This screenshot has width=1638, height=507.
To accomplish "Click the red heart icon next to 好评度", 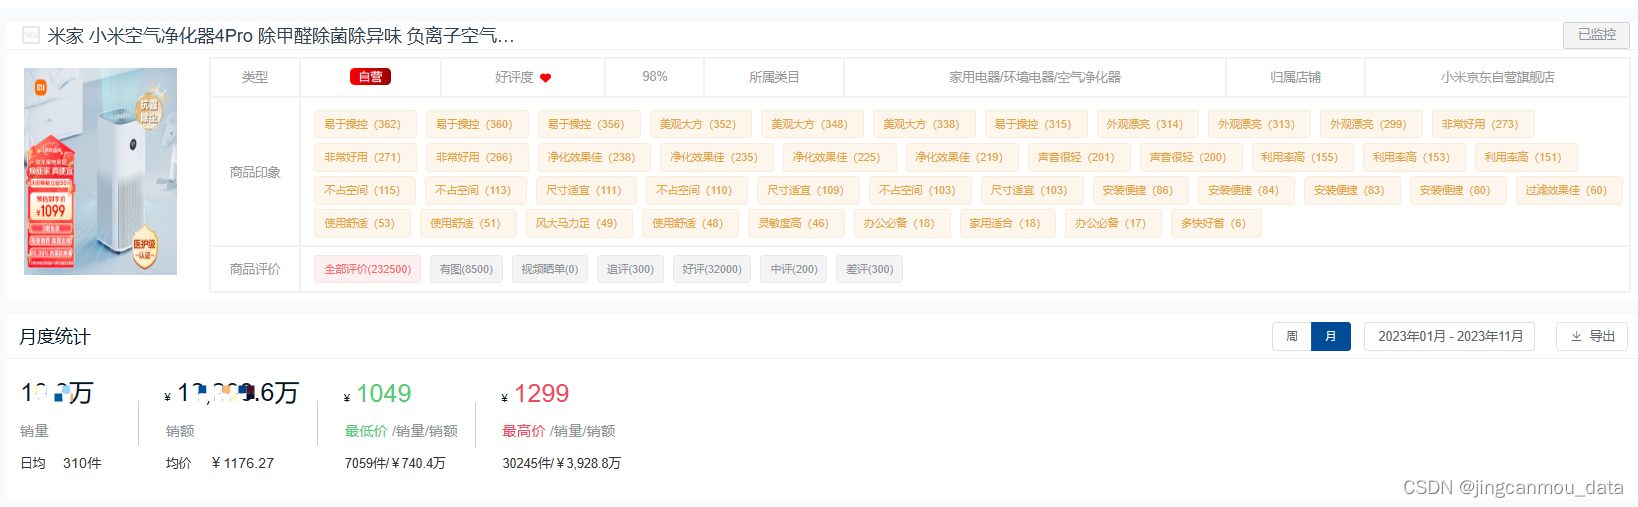I will pos(545,78).
